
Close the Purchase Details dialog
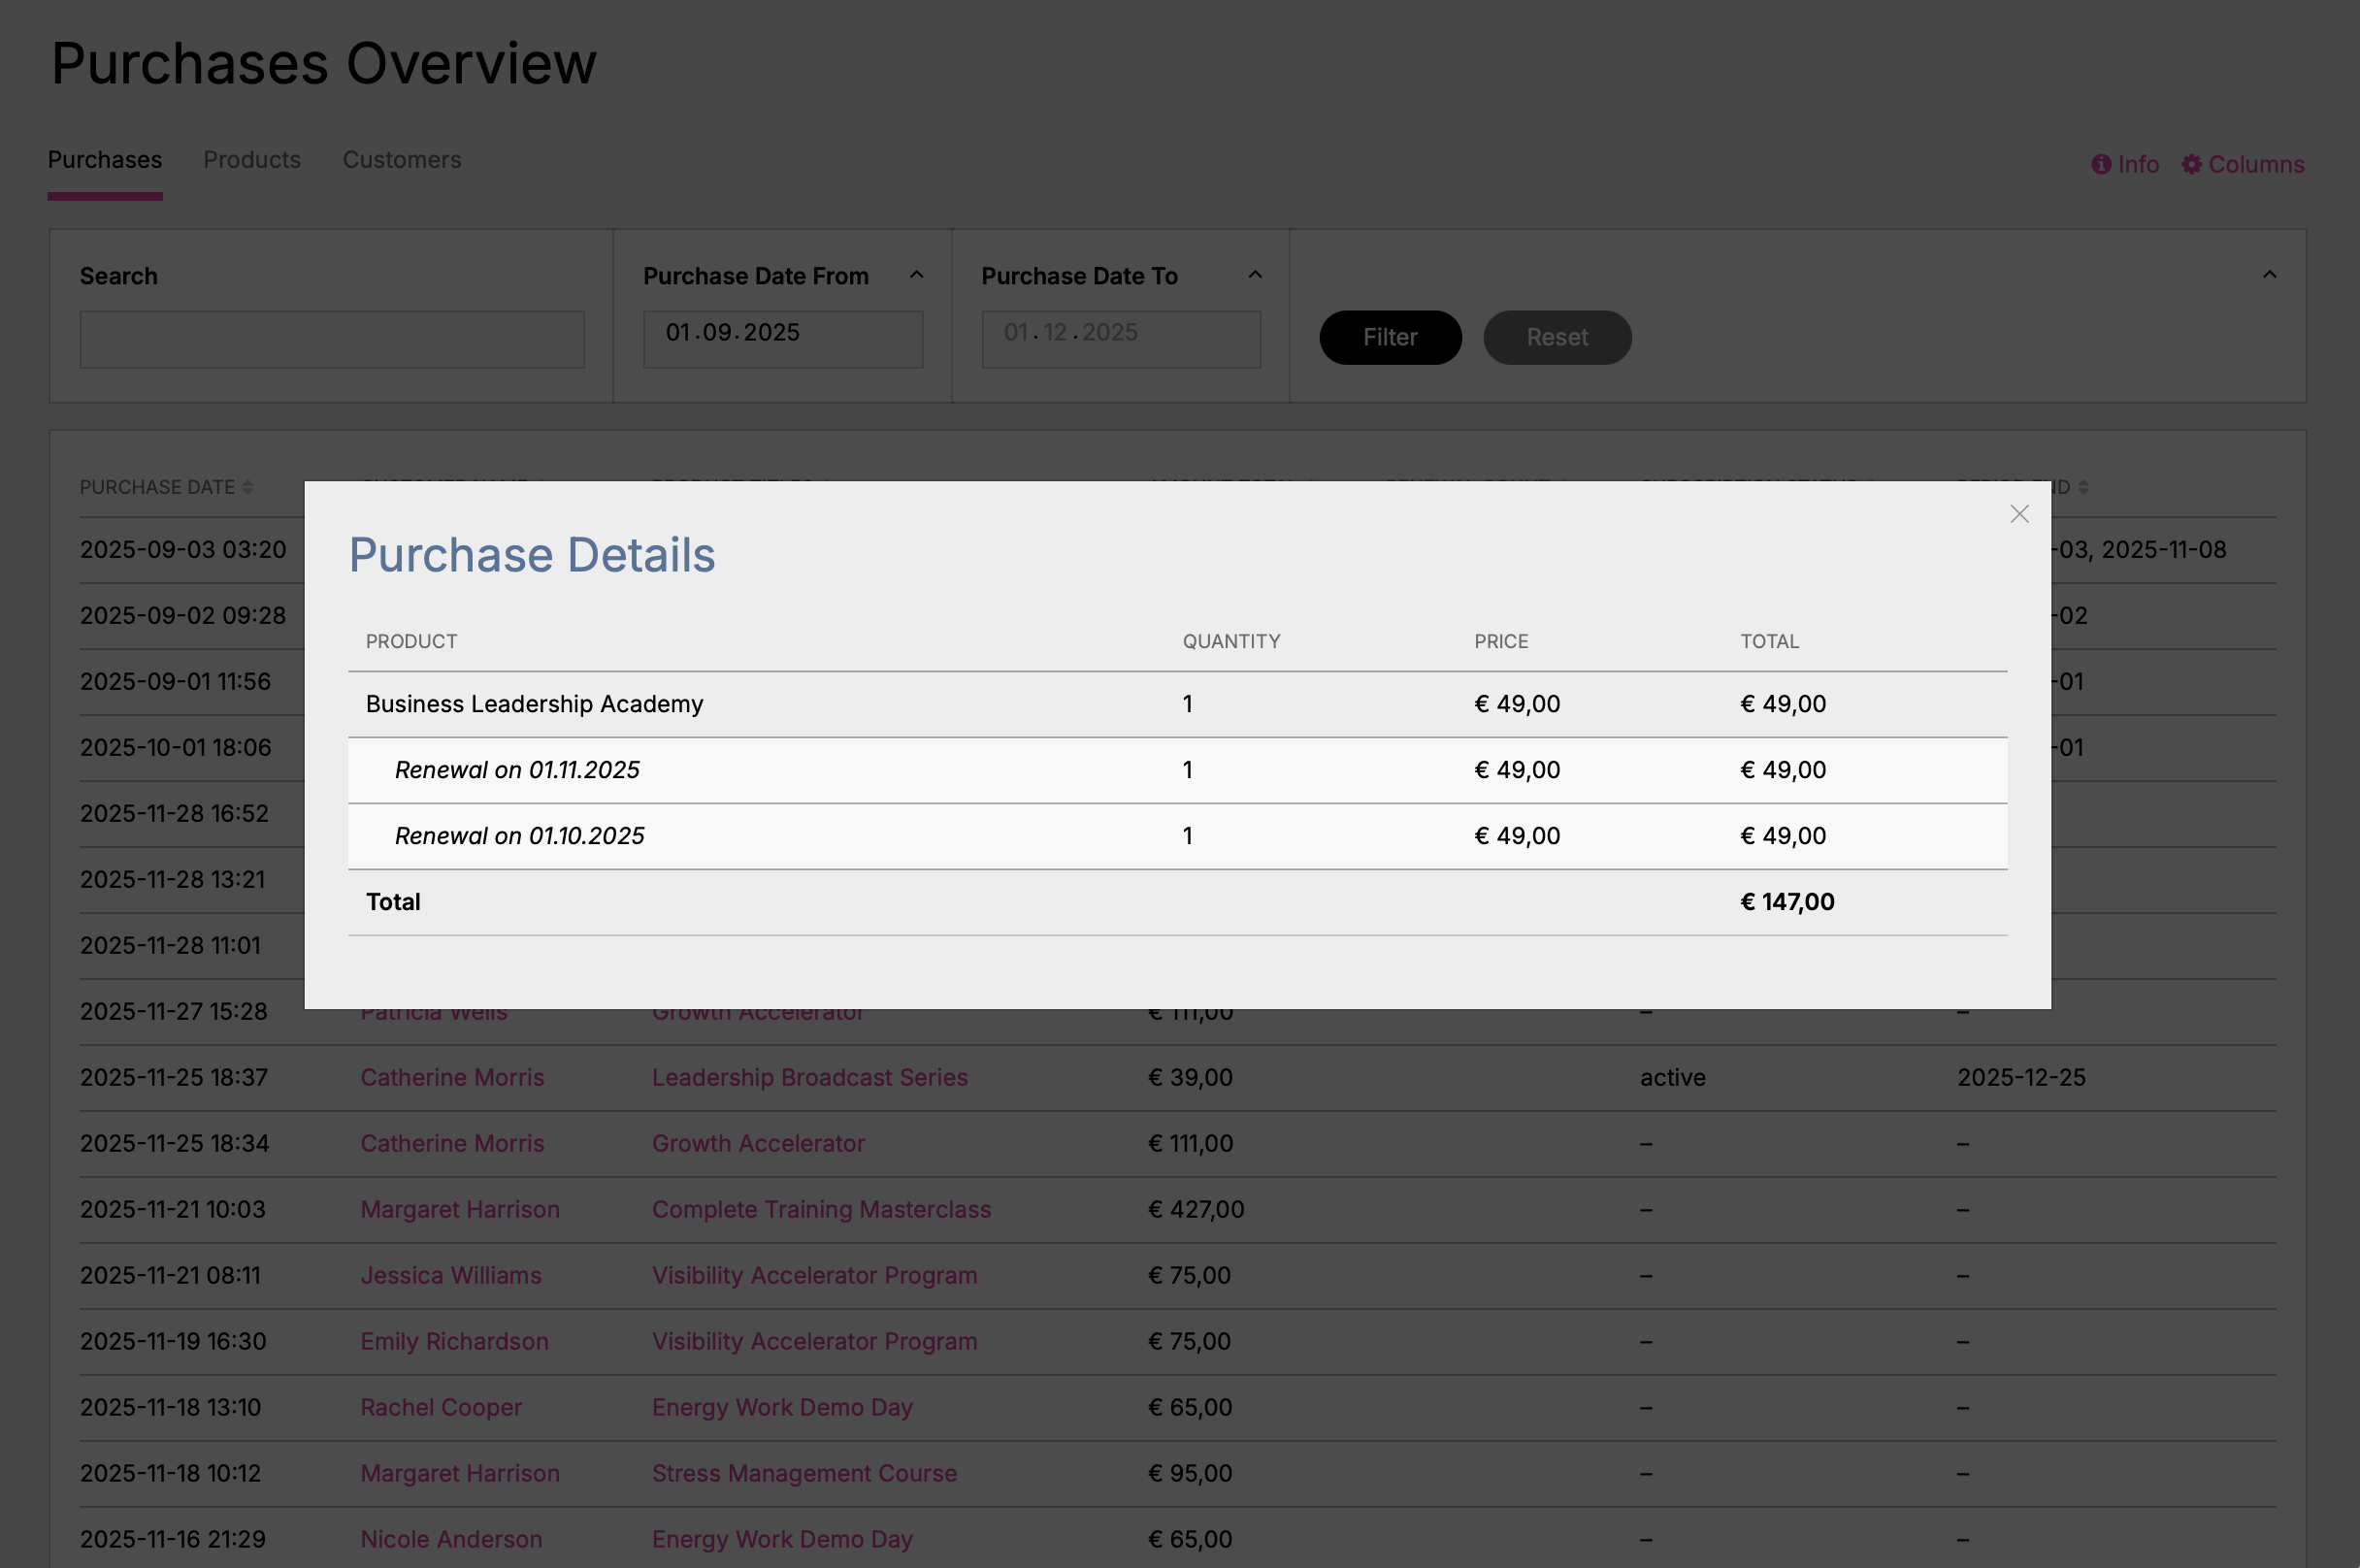point(2019,514)
